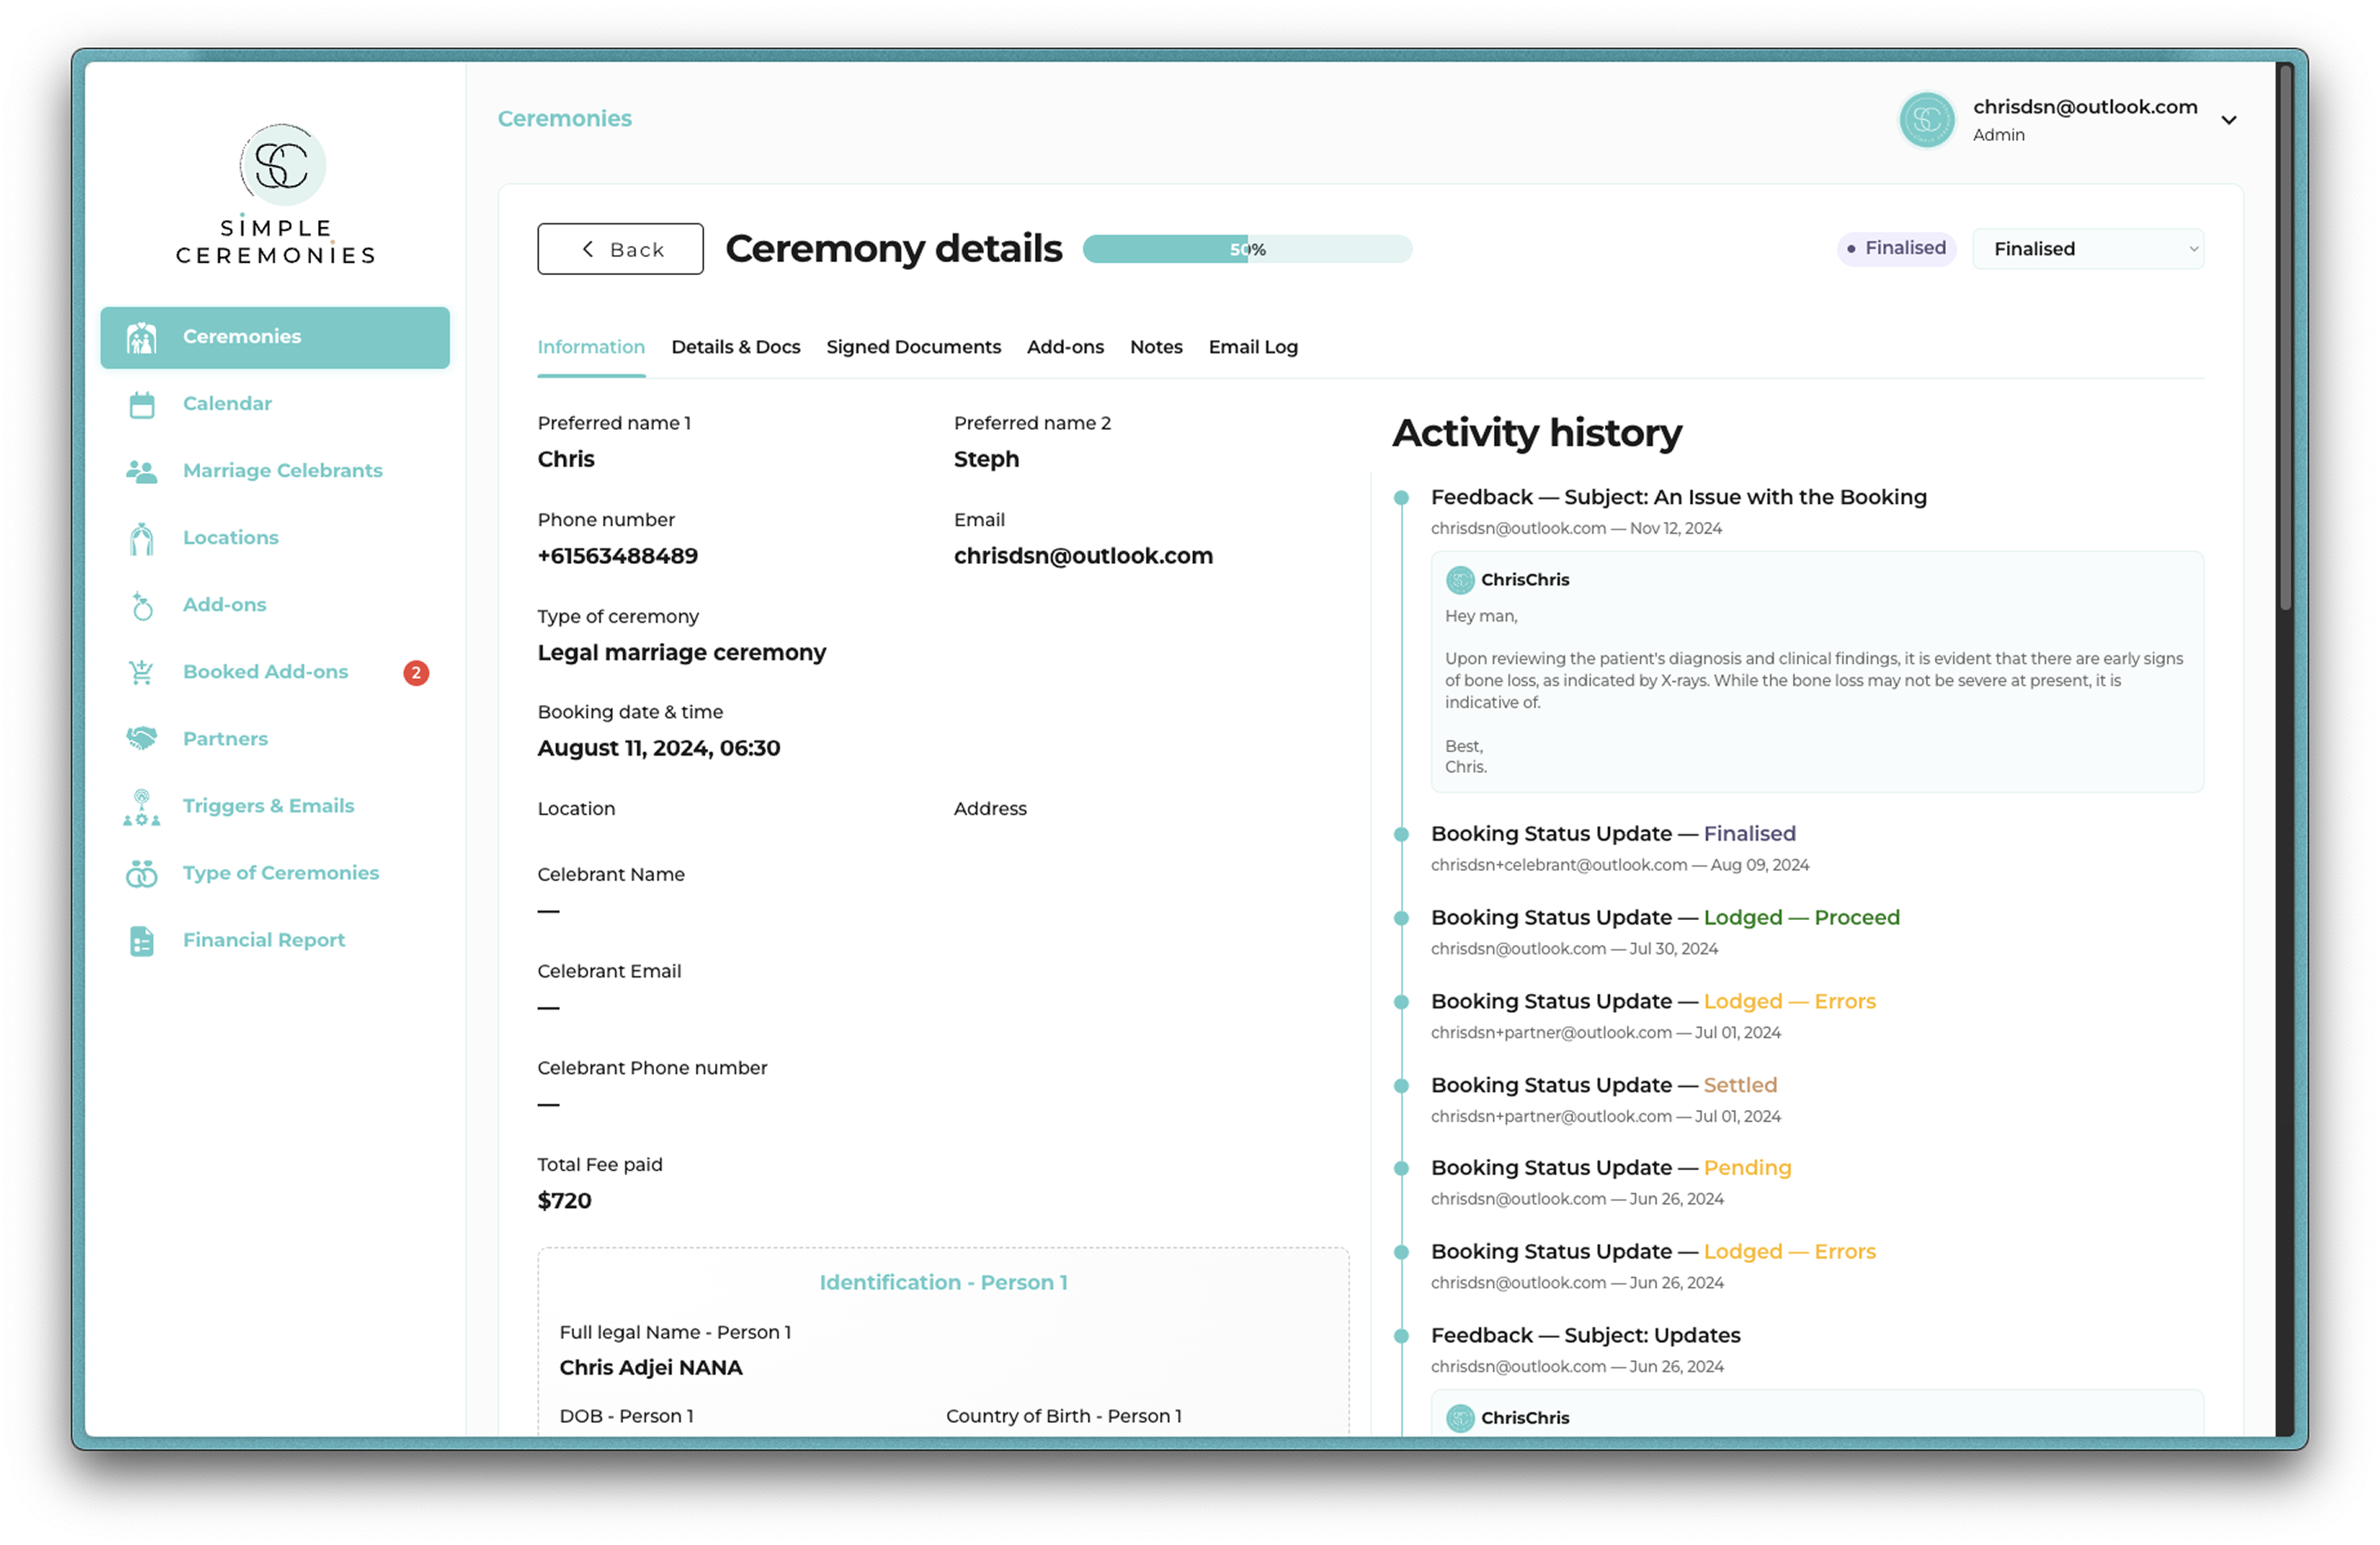
Task: Click email value chrisdsn@outlook.com in details
Action: click(x=1083, y=556)
